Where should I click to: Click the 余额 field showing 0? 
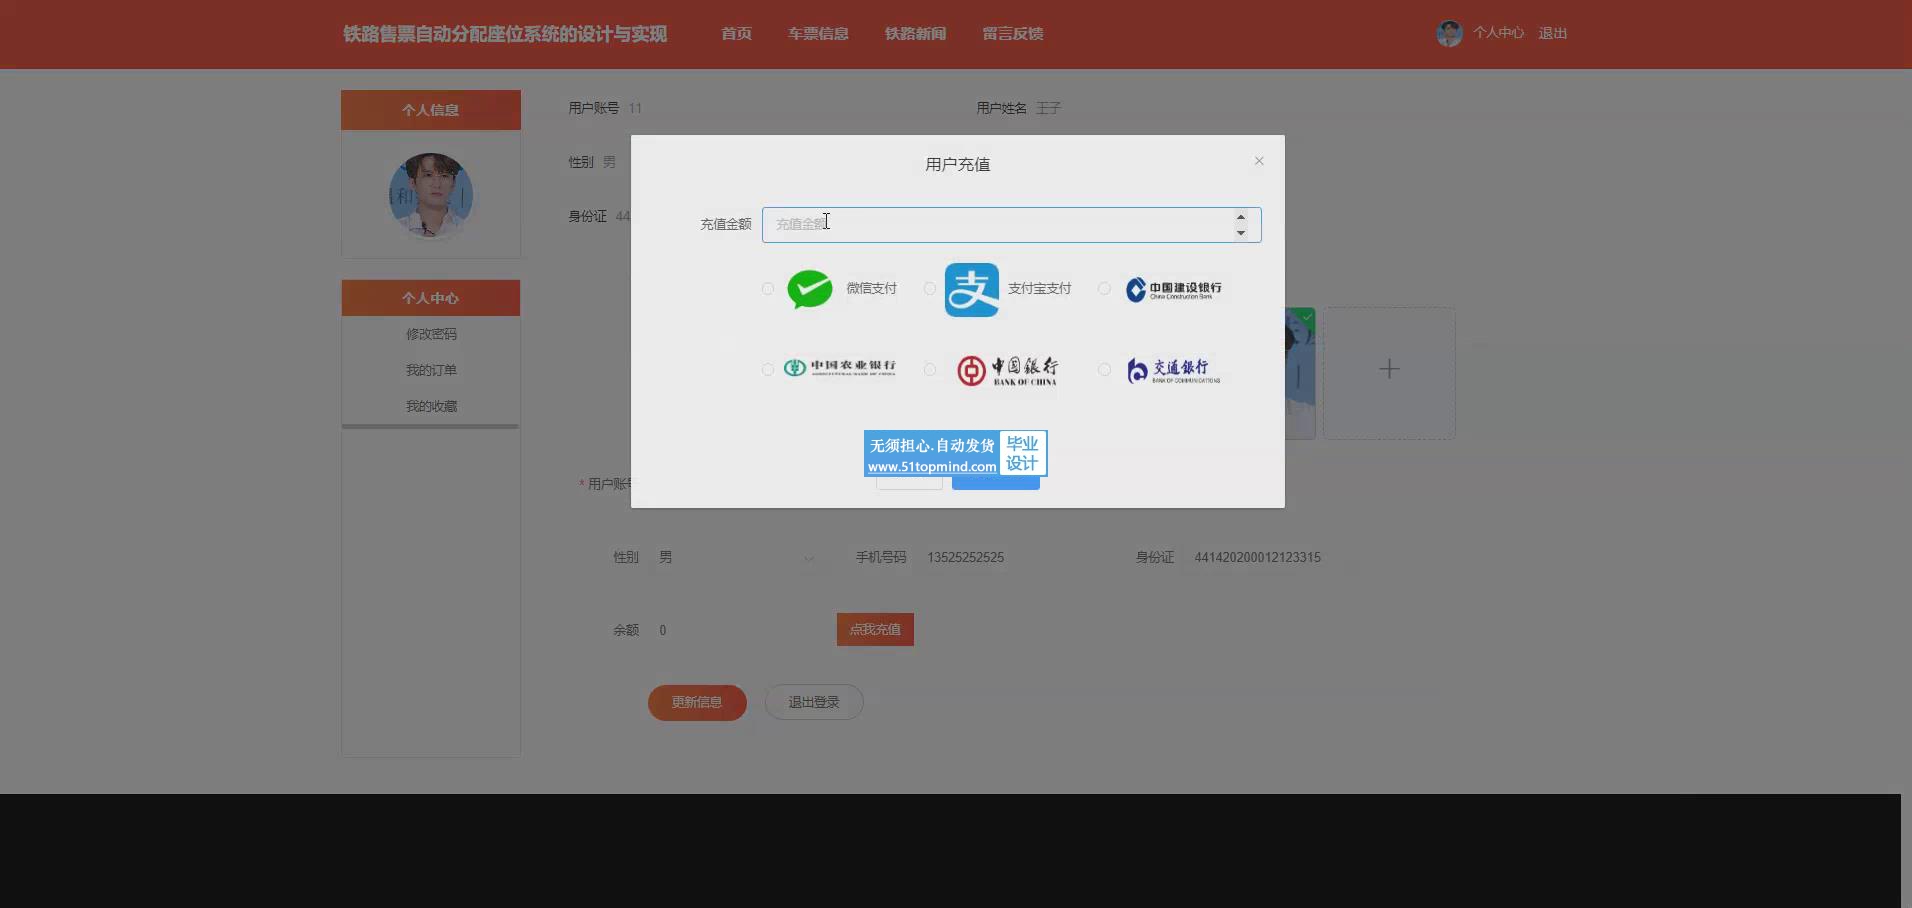[738, 630]
